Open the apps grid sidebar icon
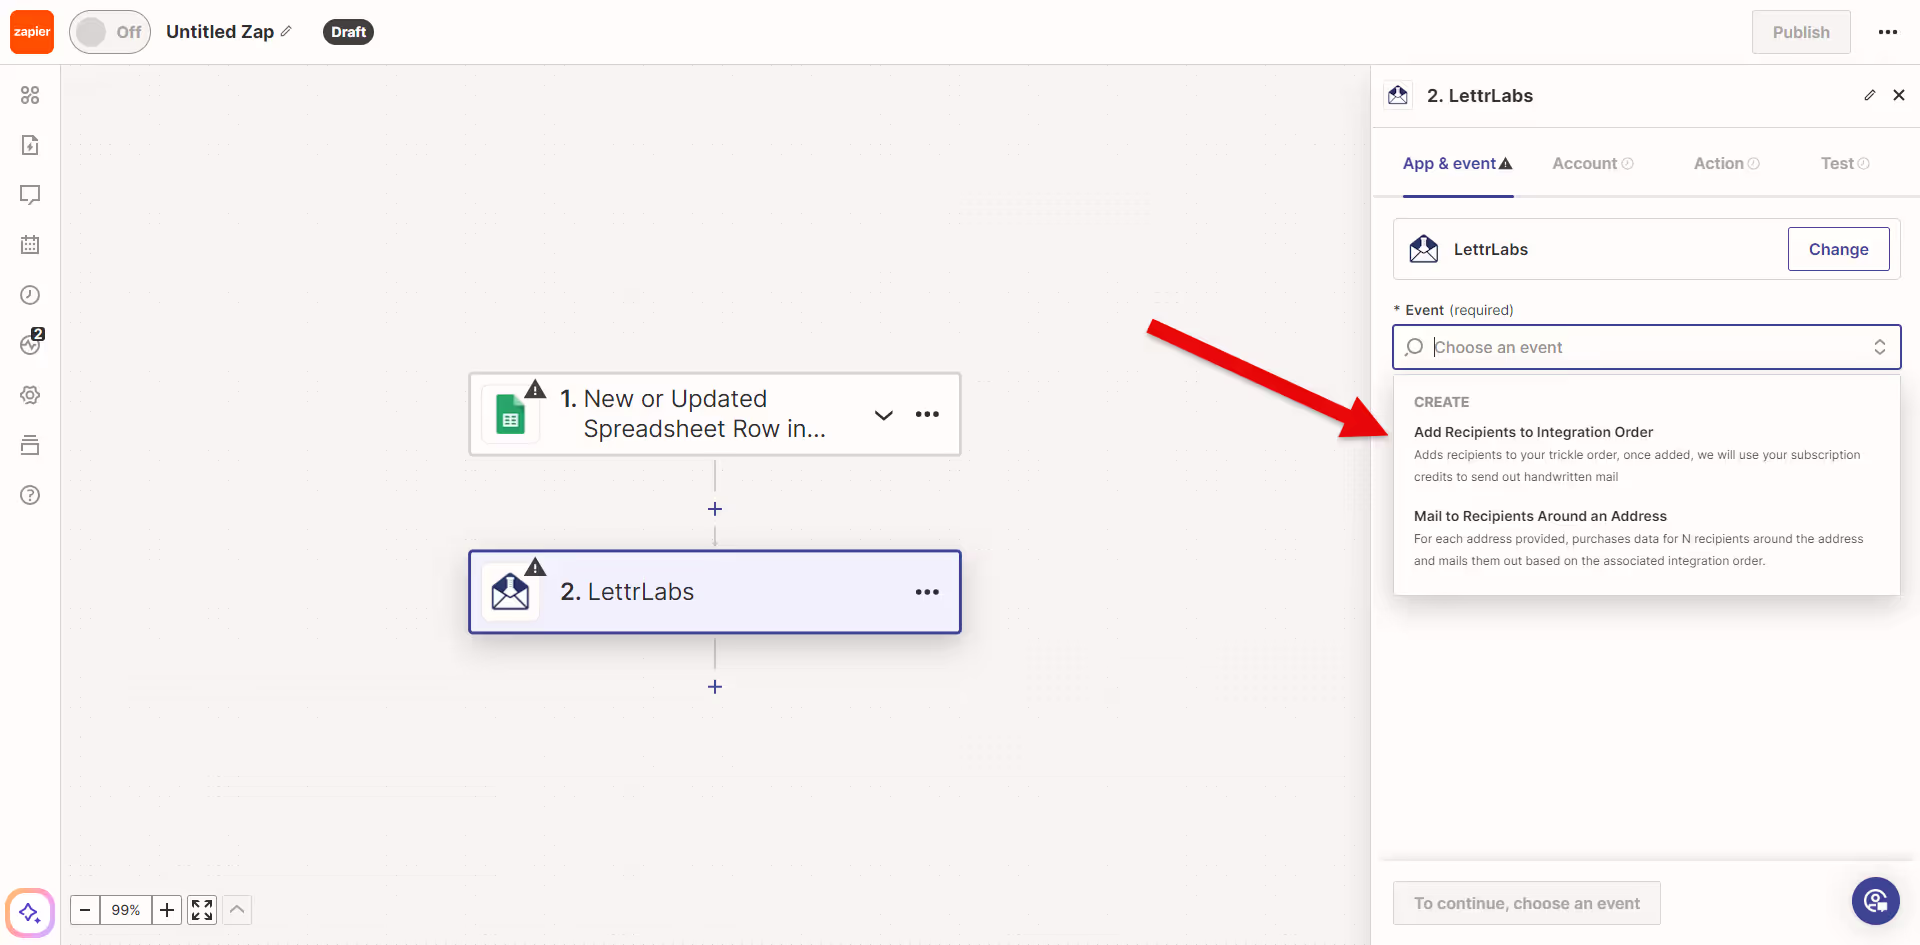 (30, 95)
